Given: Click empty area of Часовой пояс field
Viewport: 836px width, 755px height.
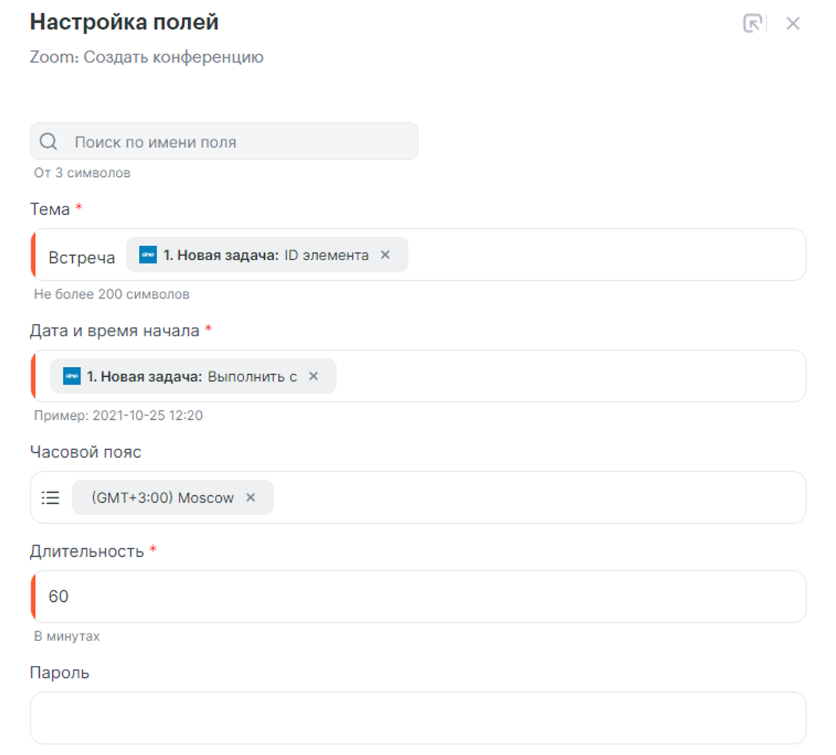Looking at the screenshot, I should (x=540, y=497).
